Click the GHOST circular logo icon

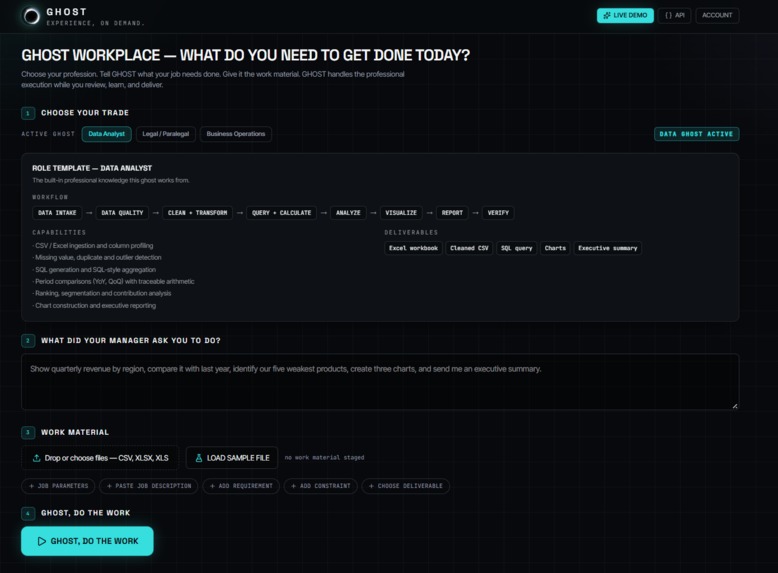[x=31, y=16]
